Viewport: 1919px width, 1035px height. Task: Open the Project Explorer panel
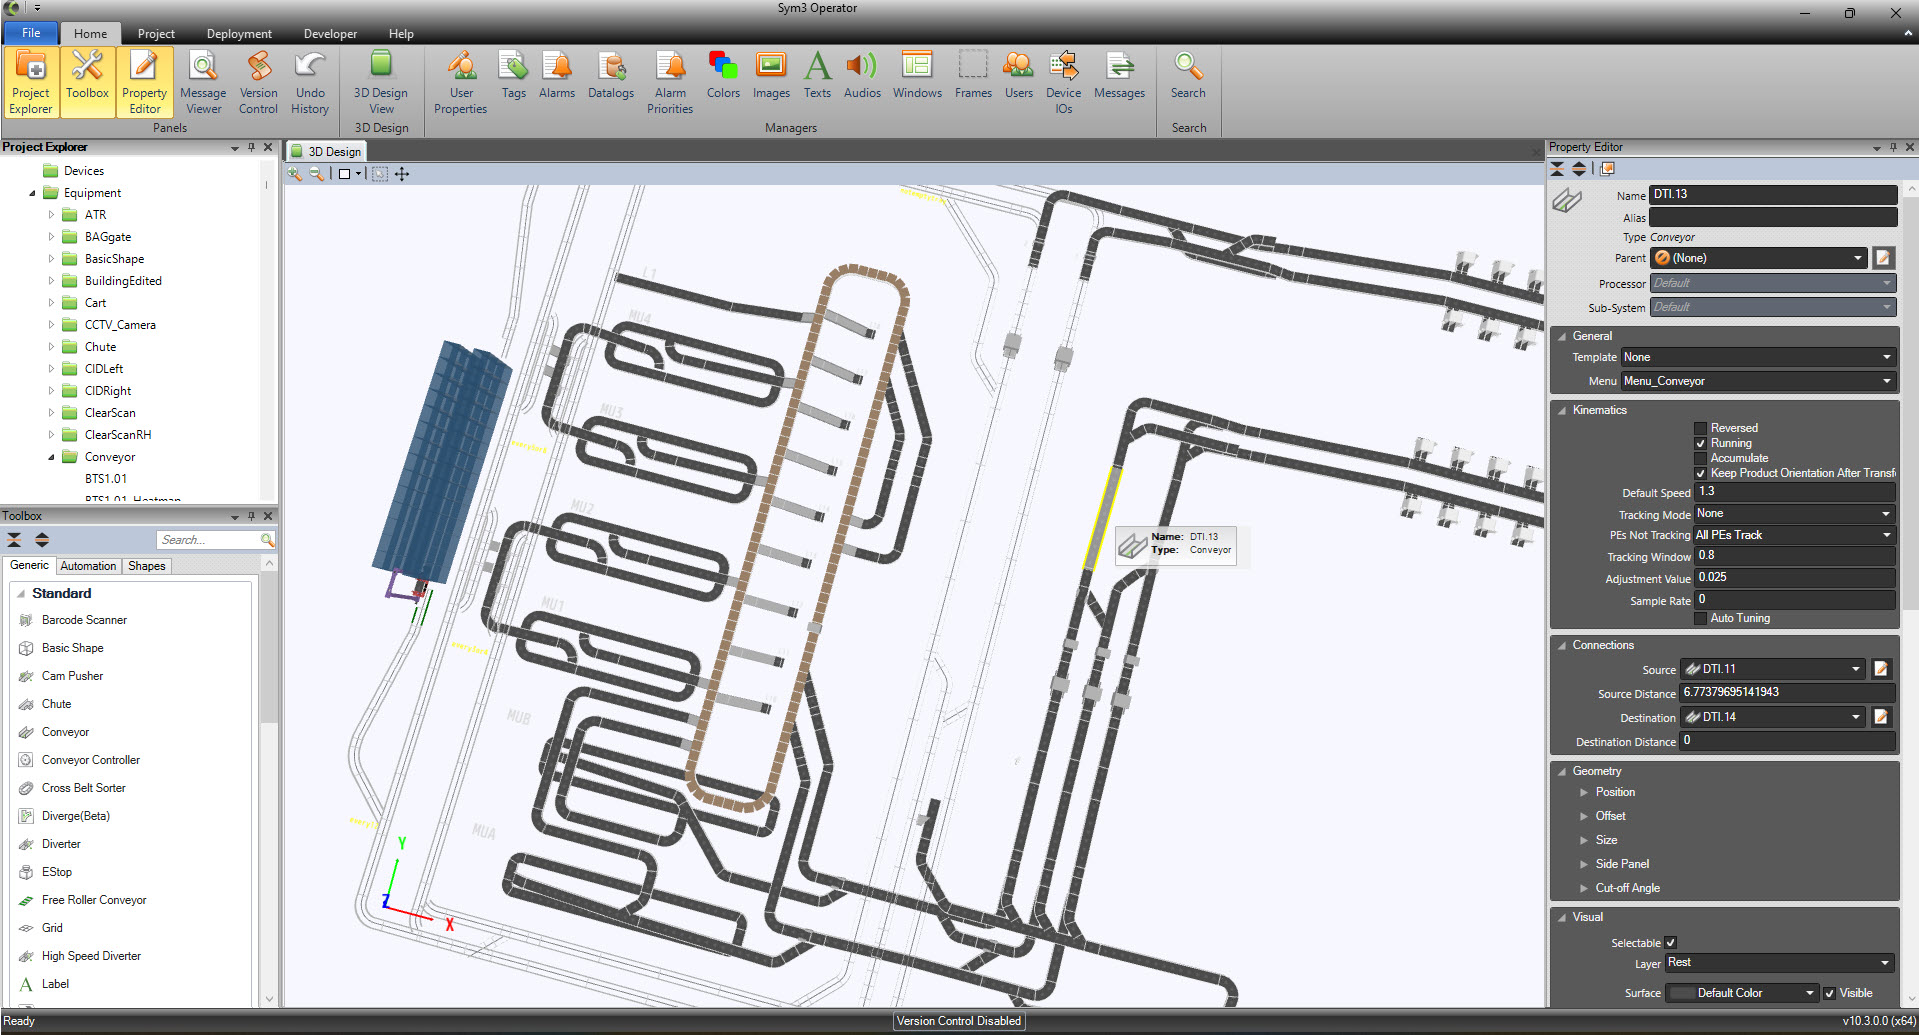[x=30, y=82]
